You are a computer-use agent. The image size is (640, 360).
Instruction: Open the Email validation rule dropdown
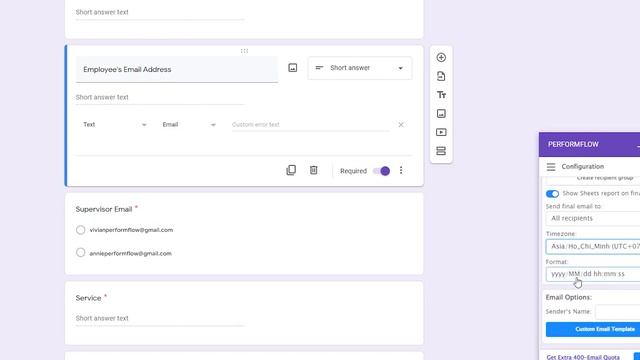[x=189, y=124]
